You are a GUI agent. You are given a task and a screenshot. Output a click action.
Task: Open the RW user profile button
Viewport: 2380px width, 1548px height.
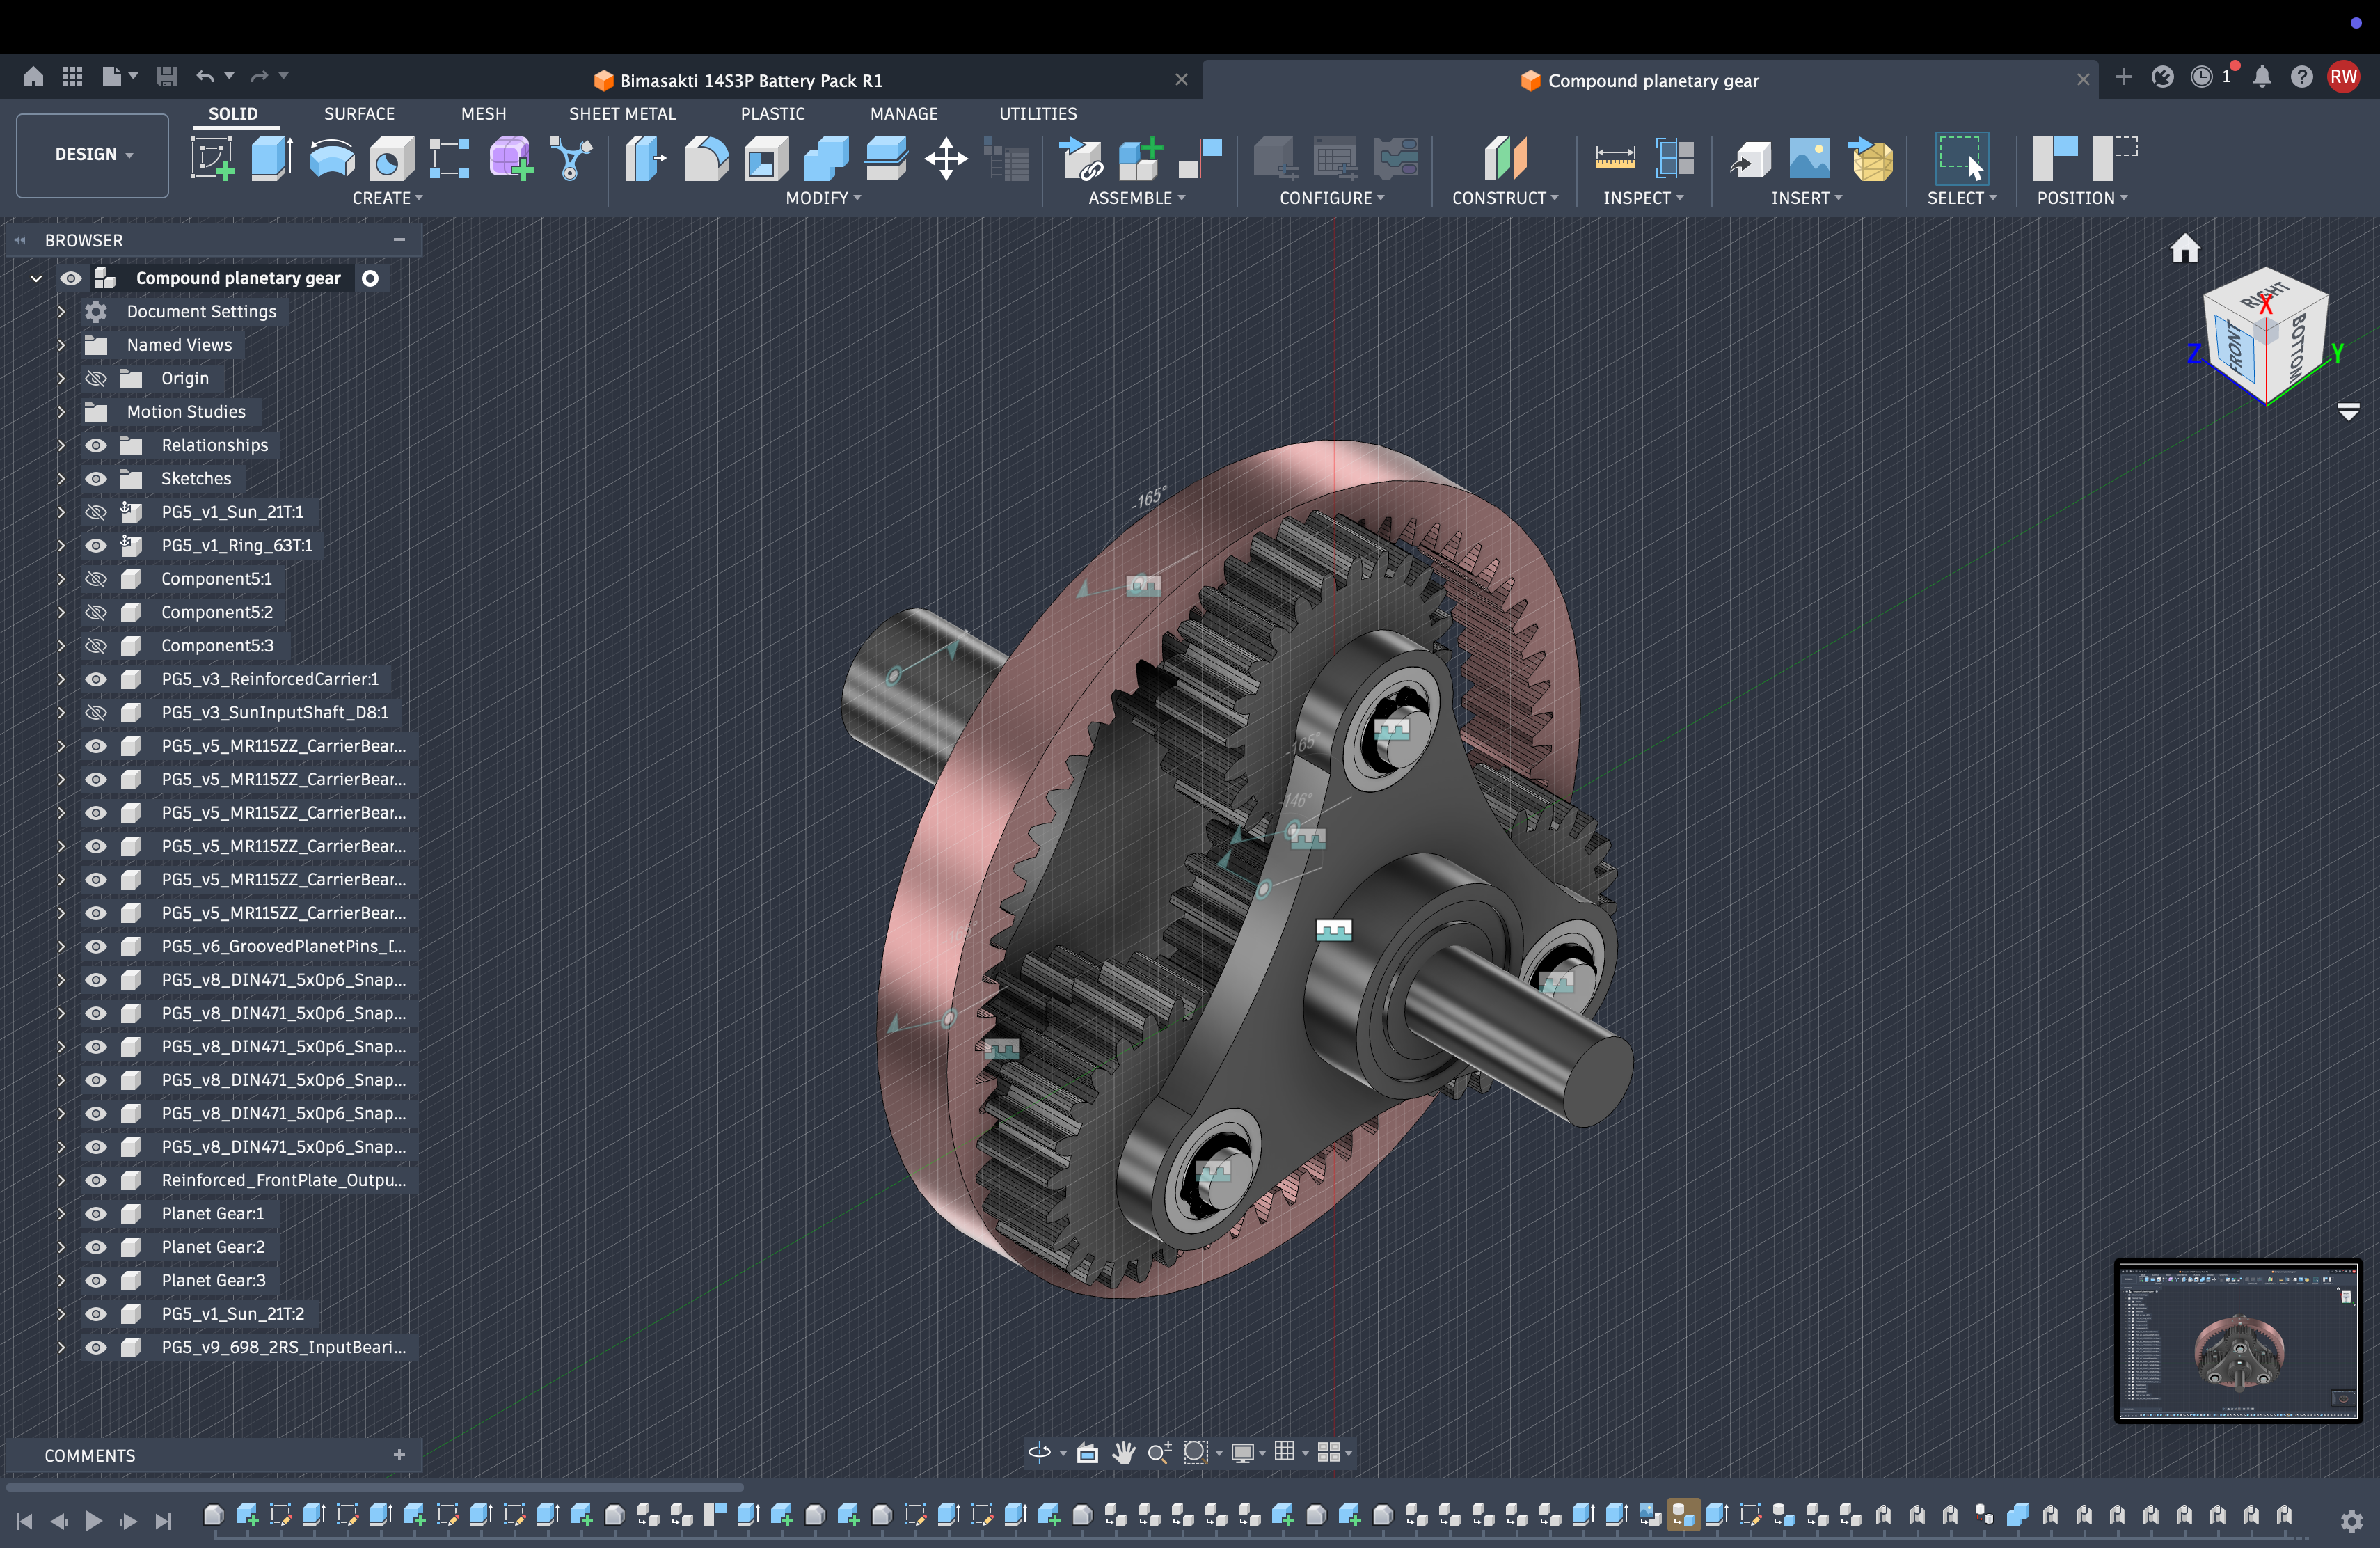point(2343,77)
